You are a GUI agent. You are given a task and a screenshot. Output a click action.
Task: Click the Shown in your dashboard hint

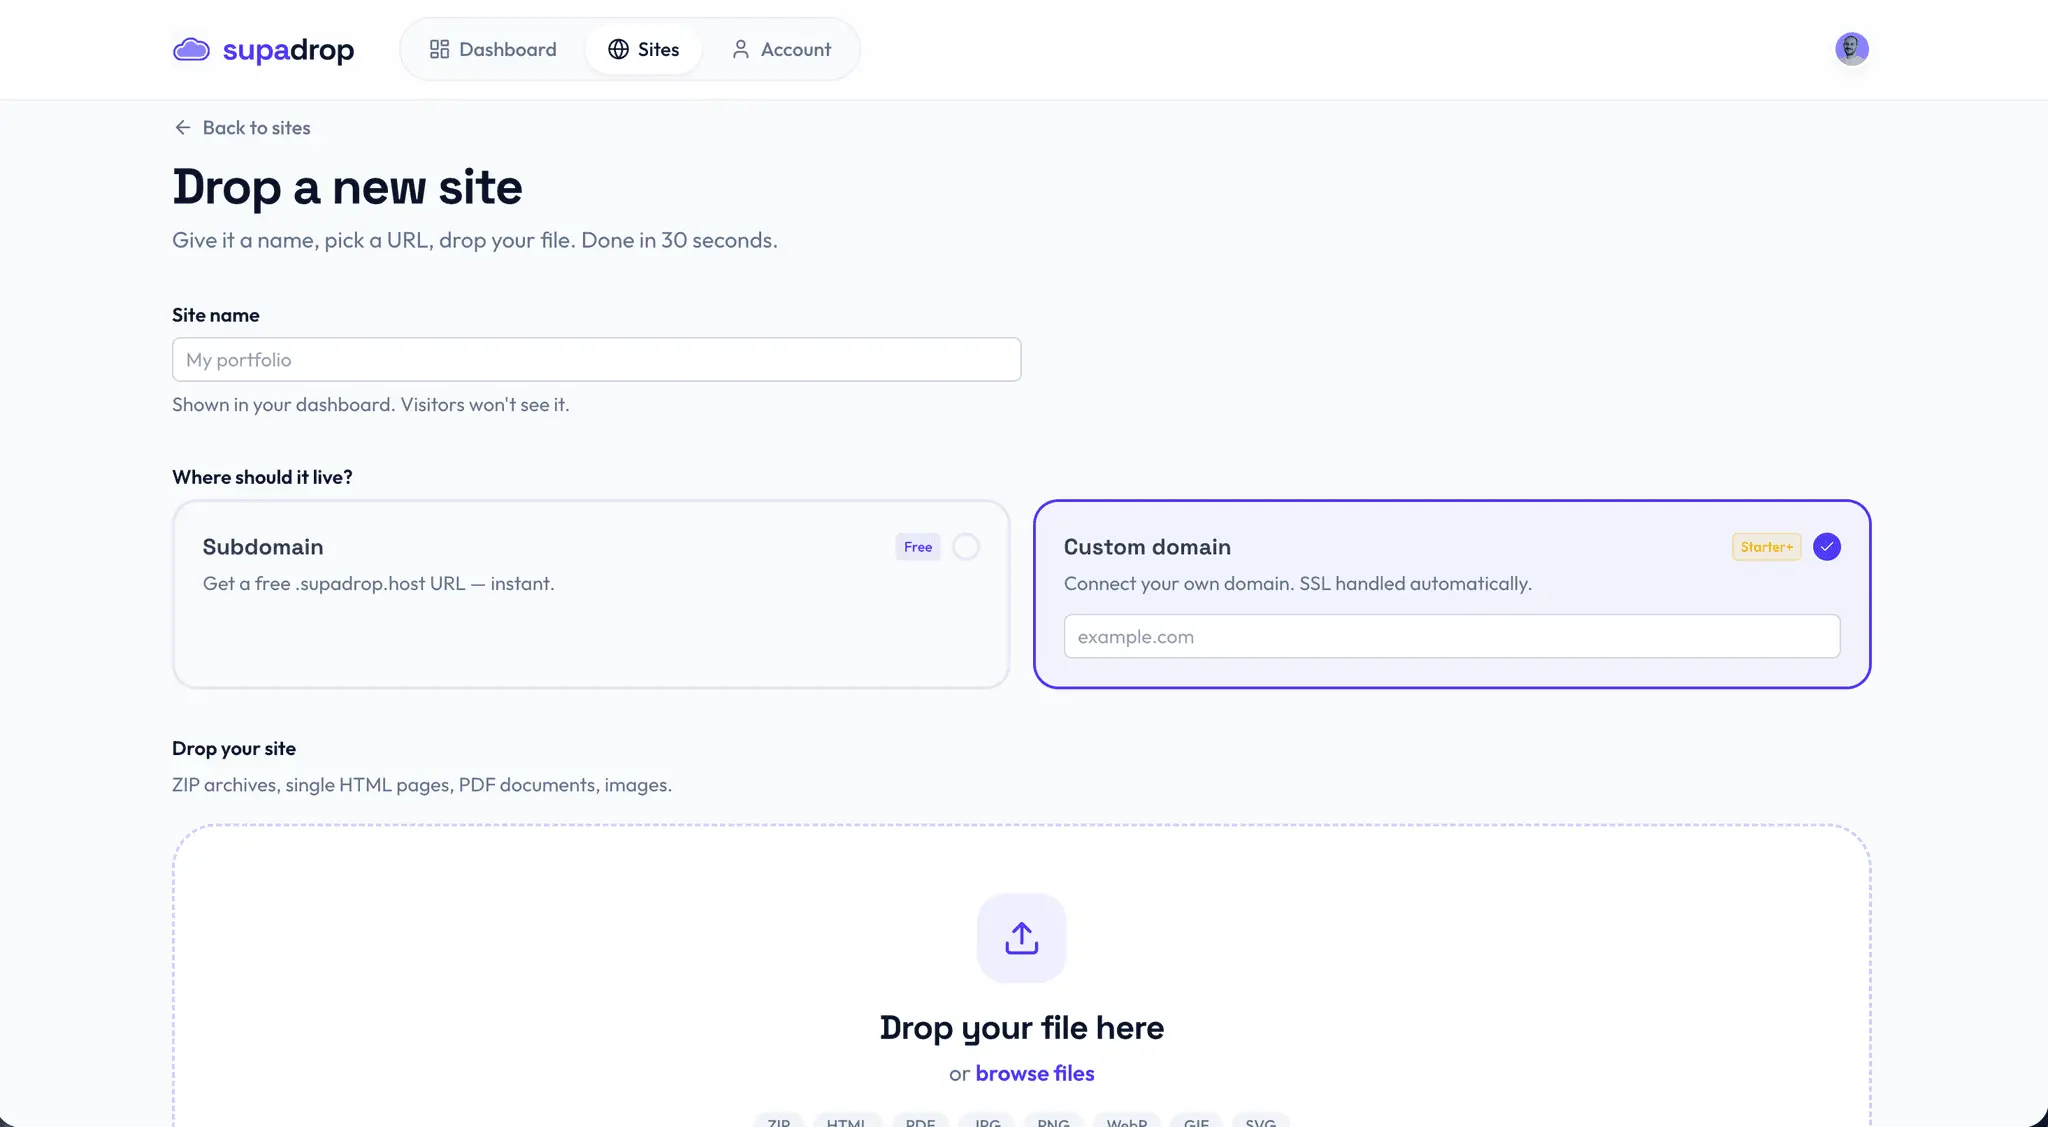(x=370, y=404)
